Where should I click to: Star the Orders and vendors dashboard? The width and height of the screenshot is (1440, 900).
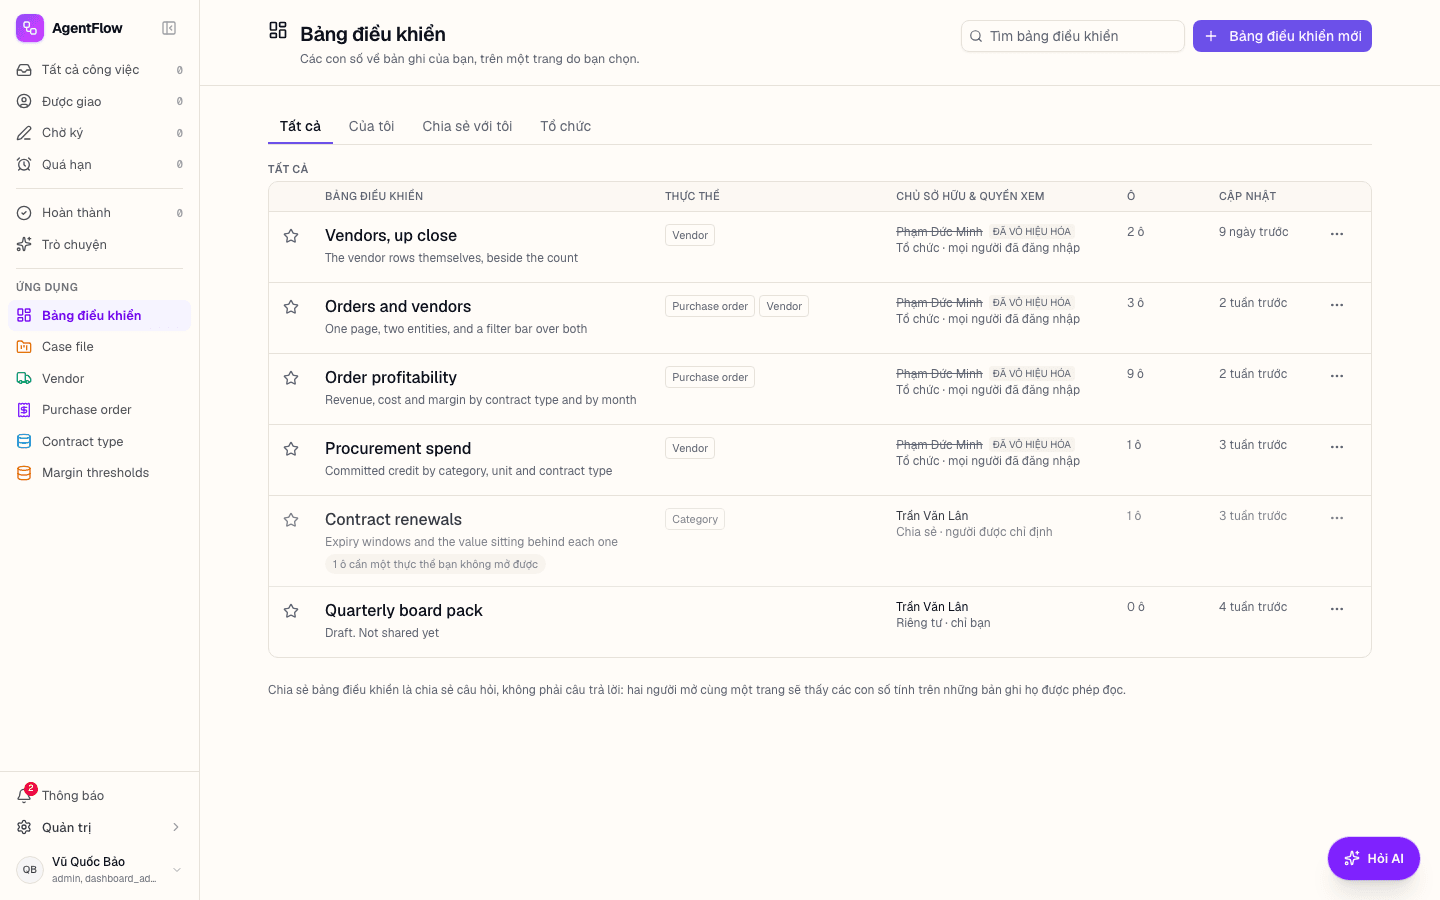point(291,307)
